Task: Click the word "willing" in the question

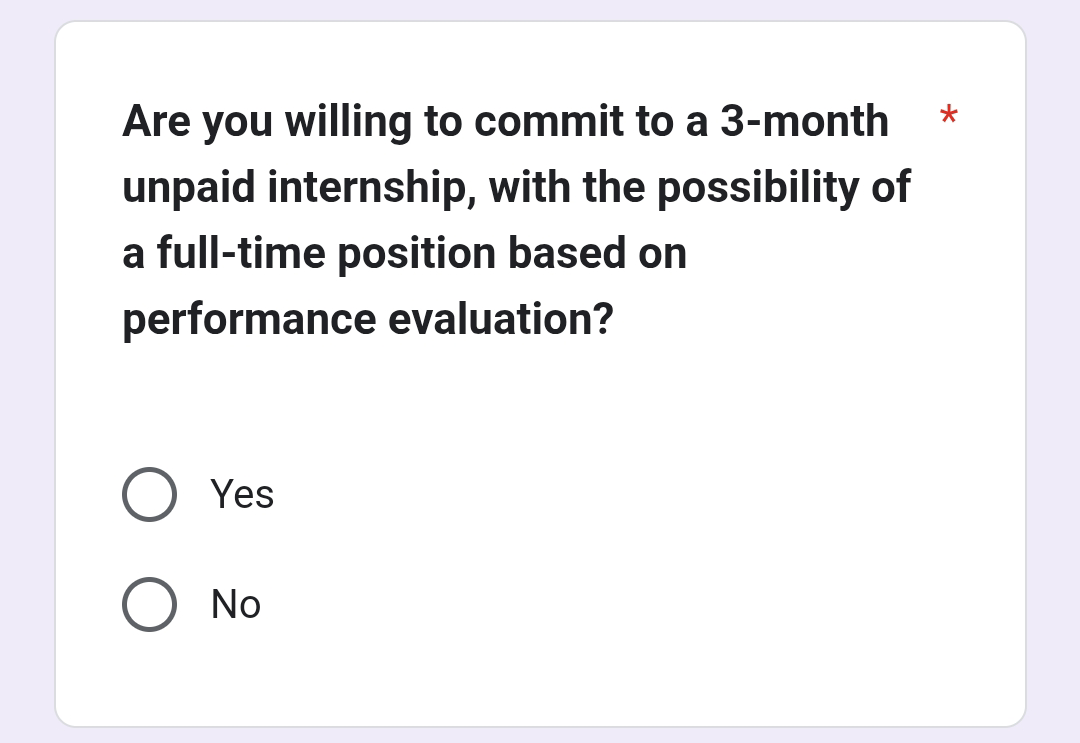Action: [x=348, y=121]
